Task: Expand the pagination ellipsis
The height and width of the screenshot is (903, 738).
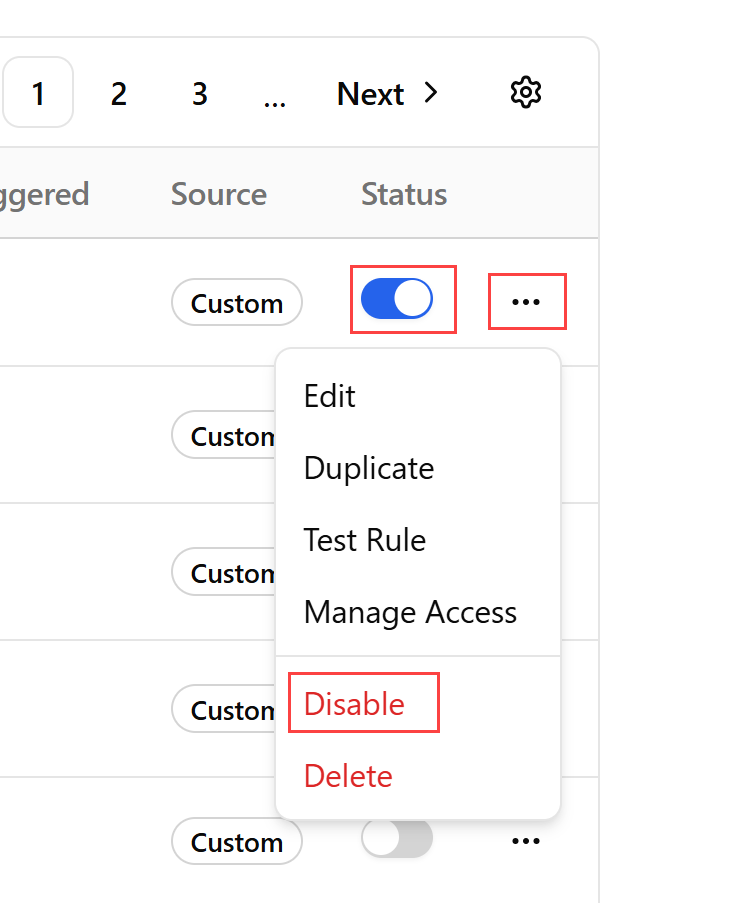Action: 274,99
